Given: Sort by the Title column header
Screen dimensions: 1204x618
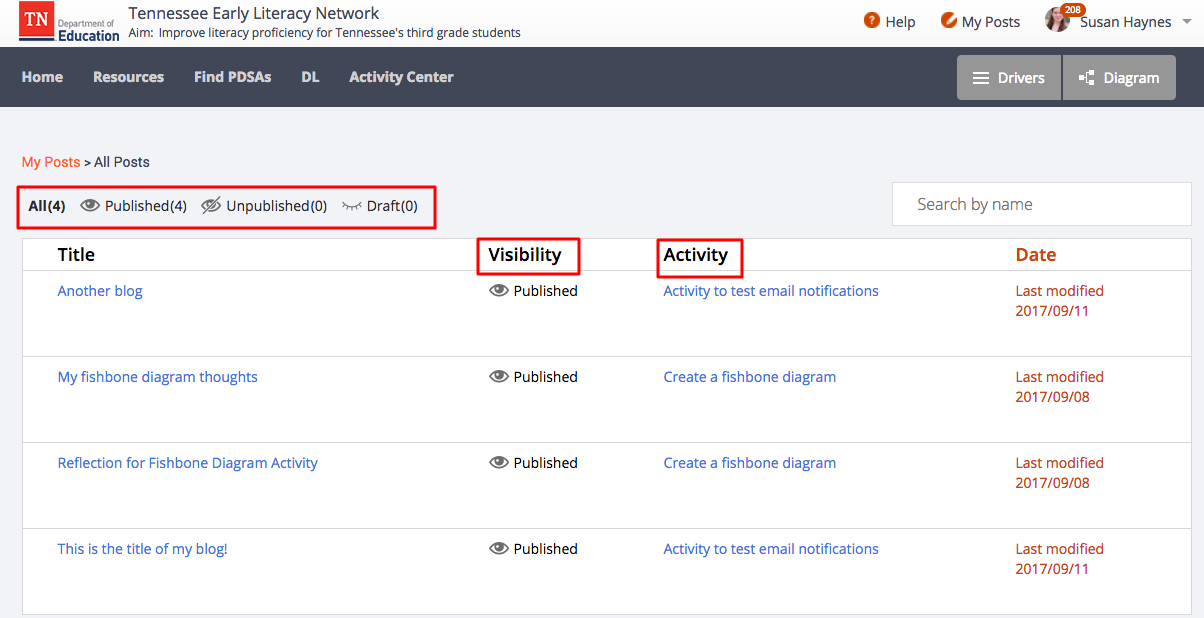Looking at the screenshot, I should [76, 255].
